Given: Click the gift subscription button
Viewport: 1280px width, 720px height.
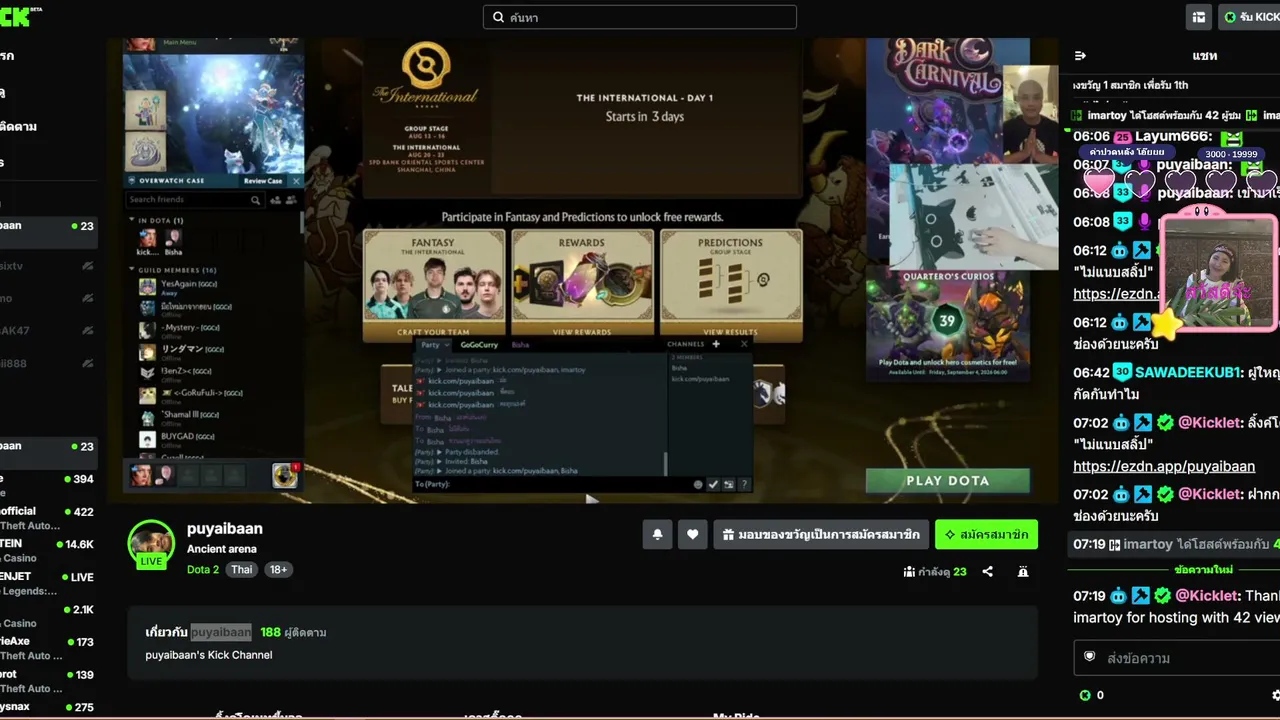Looking at the screenshot, I should click(x=821, y=535).
